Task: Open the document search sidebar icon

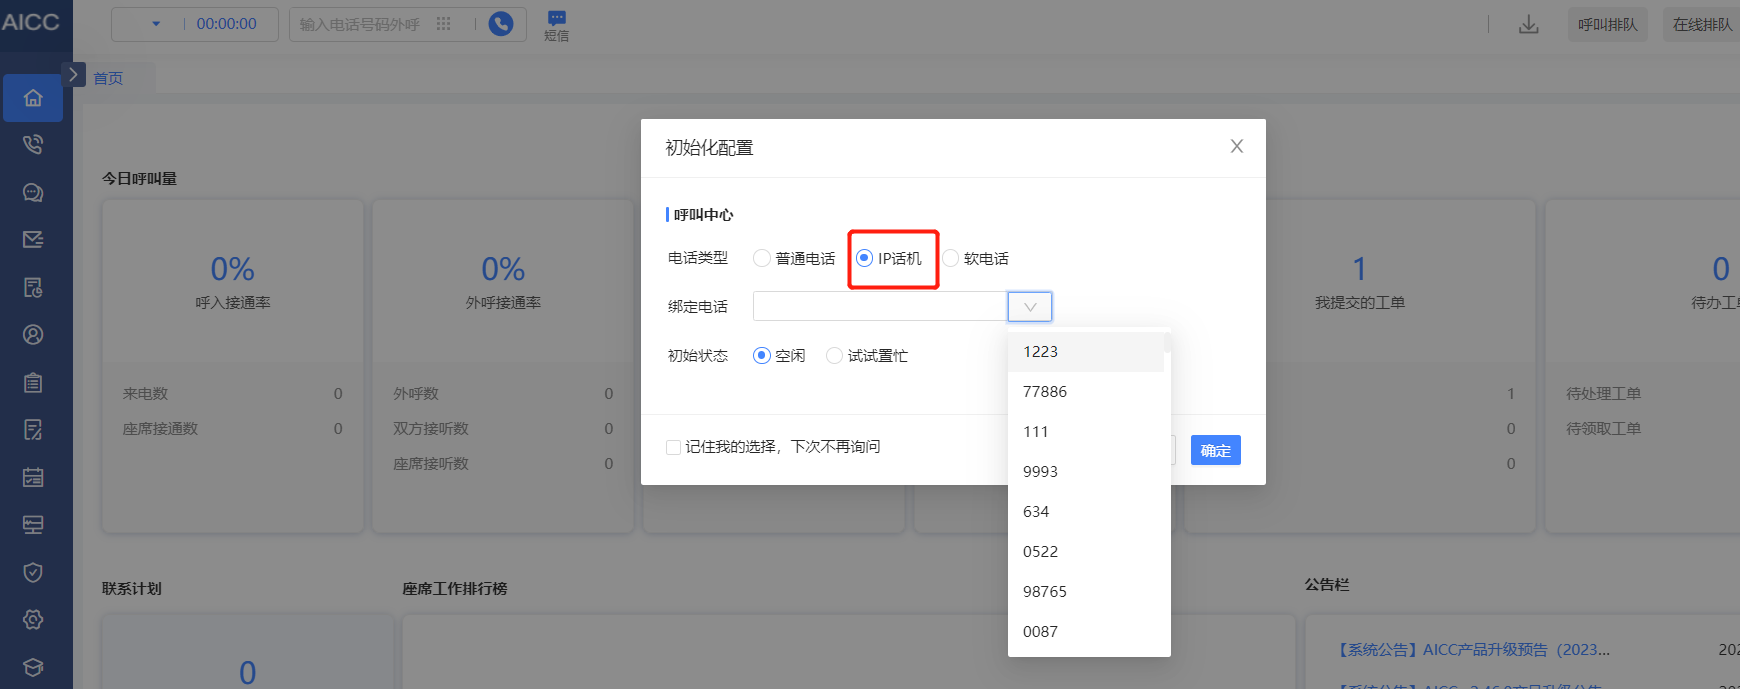Action: (33, 288)
